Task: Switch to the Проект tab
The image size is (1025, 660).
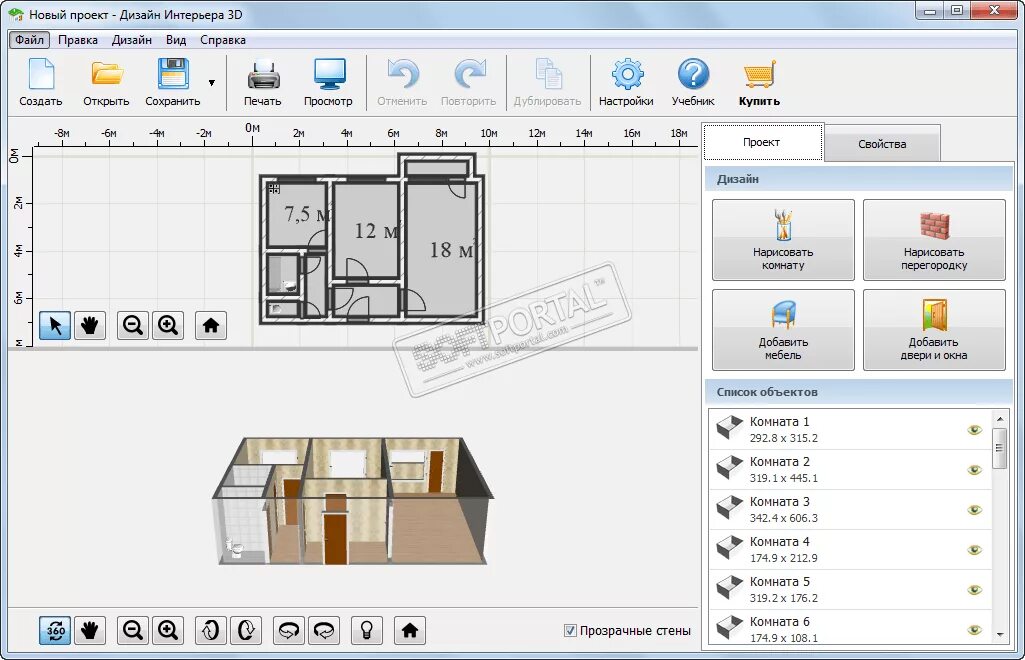Action: [x=762, y=142]
